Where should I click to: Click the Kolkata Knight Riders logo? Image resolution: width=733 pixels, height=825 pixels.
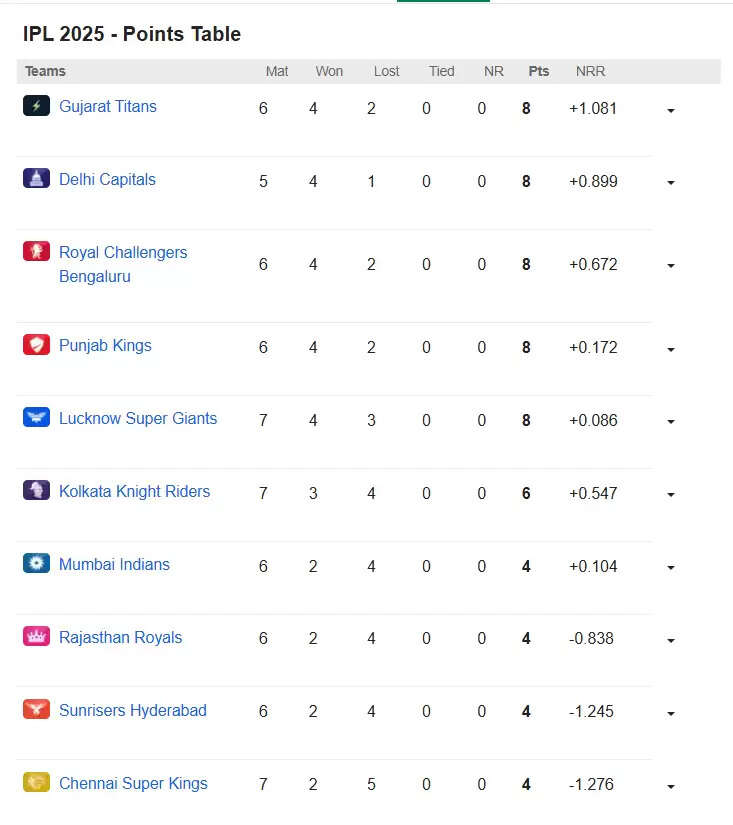tap(36, 490)
